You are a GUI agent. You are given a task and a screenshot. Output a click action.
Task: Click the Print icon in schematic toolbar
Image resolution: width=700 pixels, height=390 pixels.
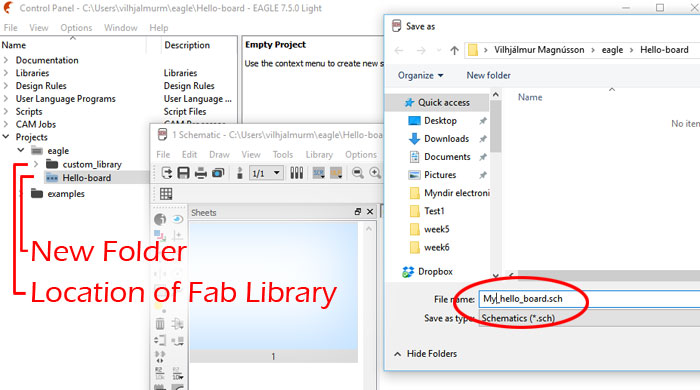[201, 173]
